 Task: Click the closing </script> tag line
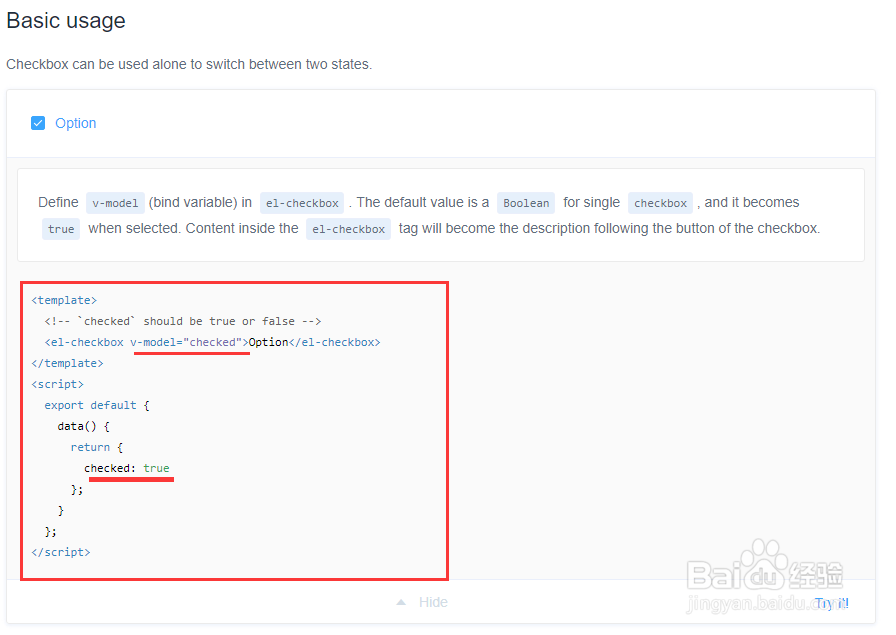(x=61, y=552)
